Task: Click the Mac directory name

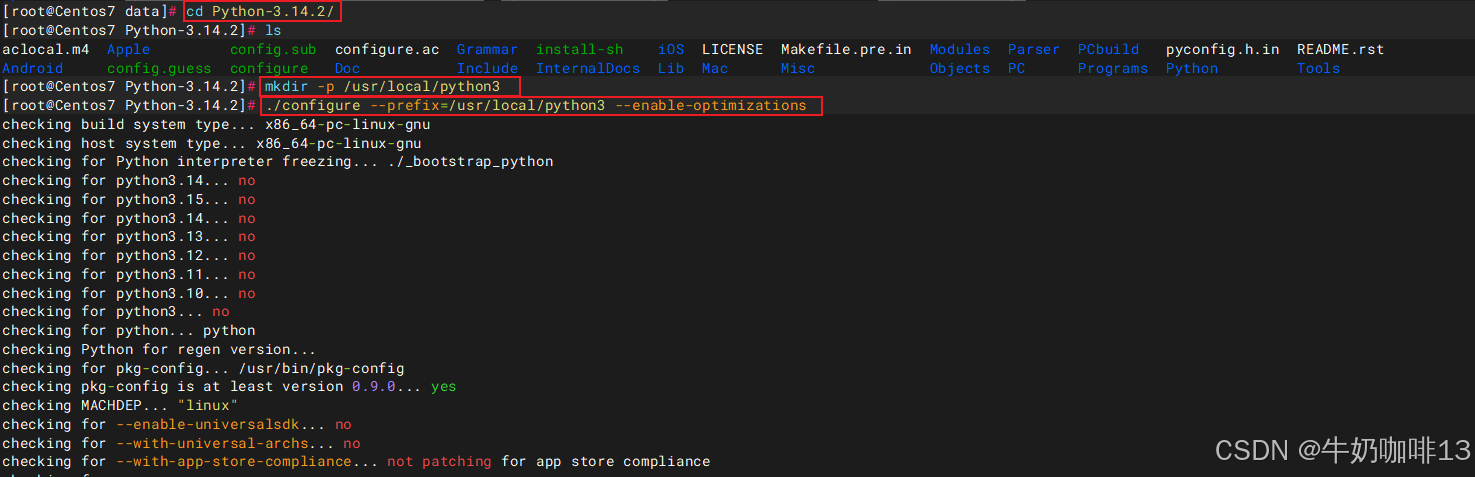Action: tap(715, 68)
